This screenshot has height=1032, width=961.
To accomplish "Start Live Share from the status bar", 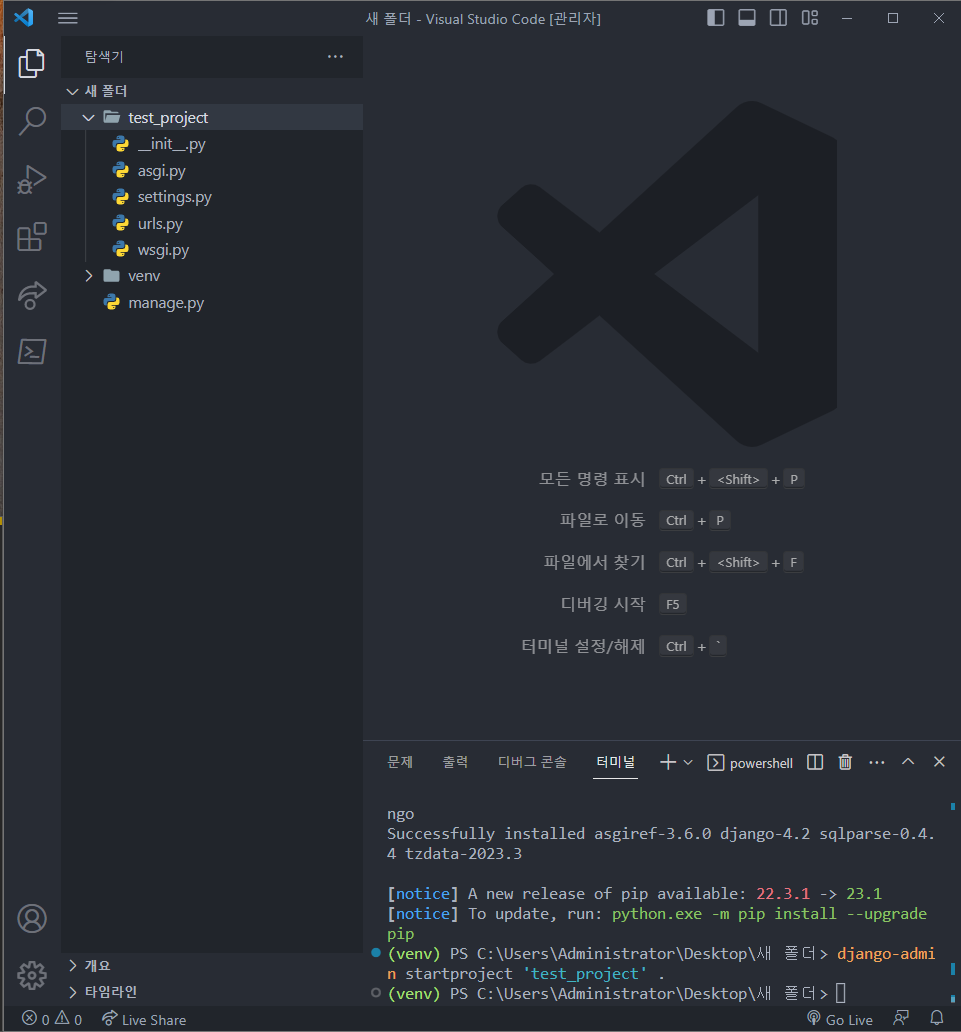I will (144, 1019).
